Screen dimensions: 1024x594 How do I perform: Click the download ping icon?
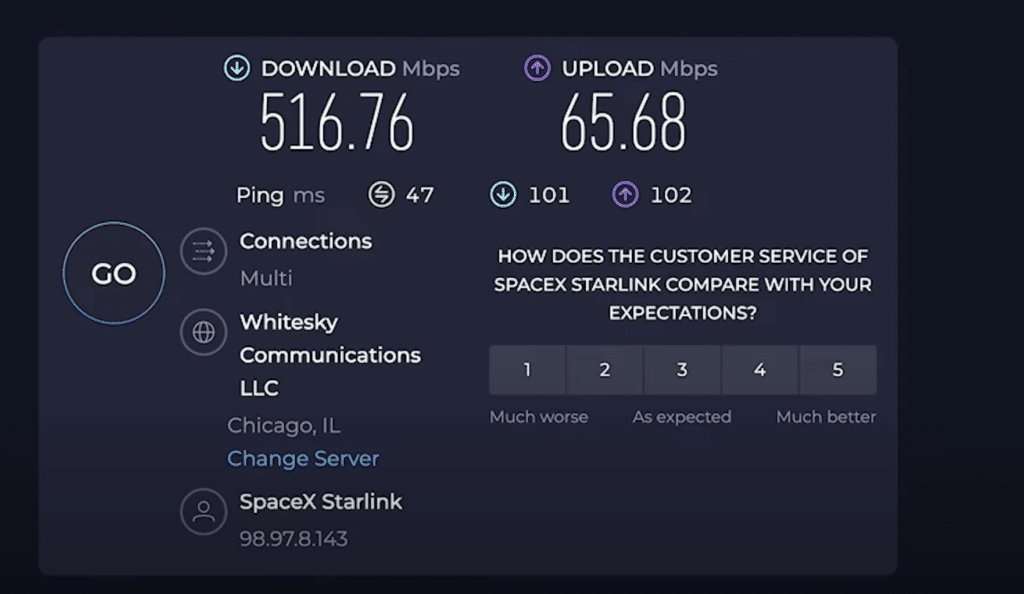click(x=503, y=194)
